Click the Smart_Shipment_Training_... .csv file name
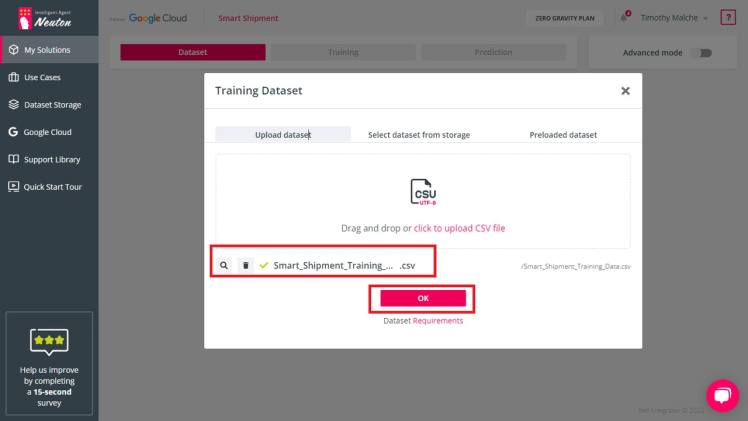 click(344, 265)
